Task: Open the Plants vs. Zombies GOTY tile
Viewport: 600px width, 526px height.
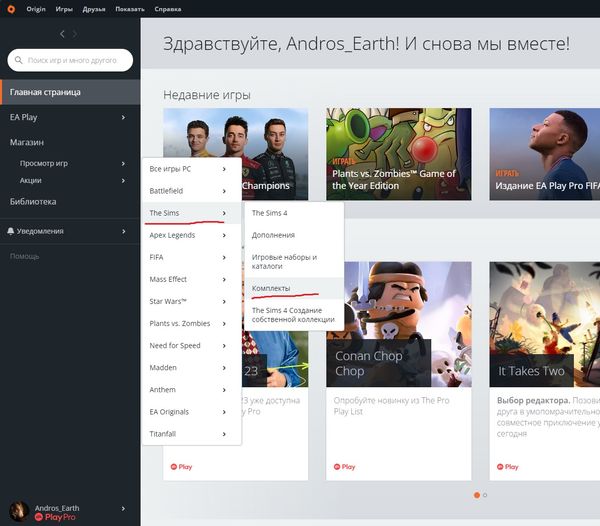Action: 399,154
